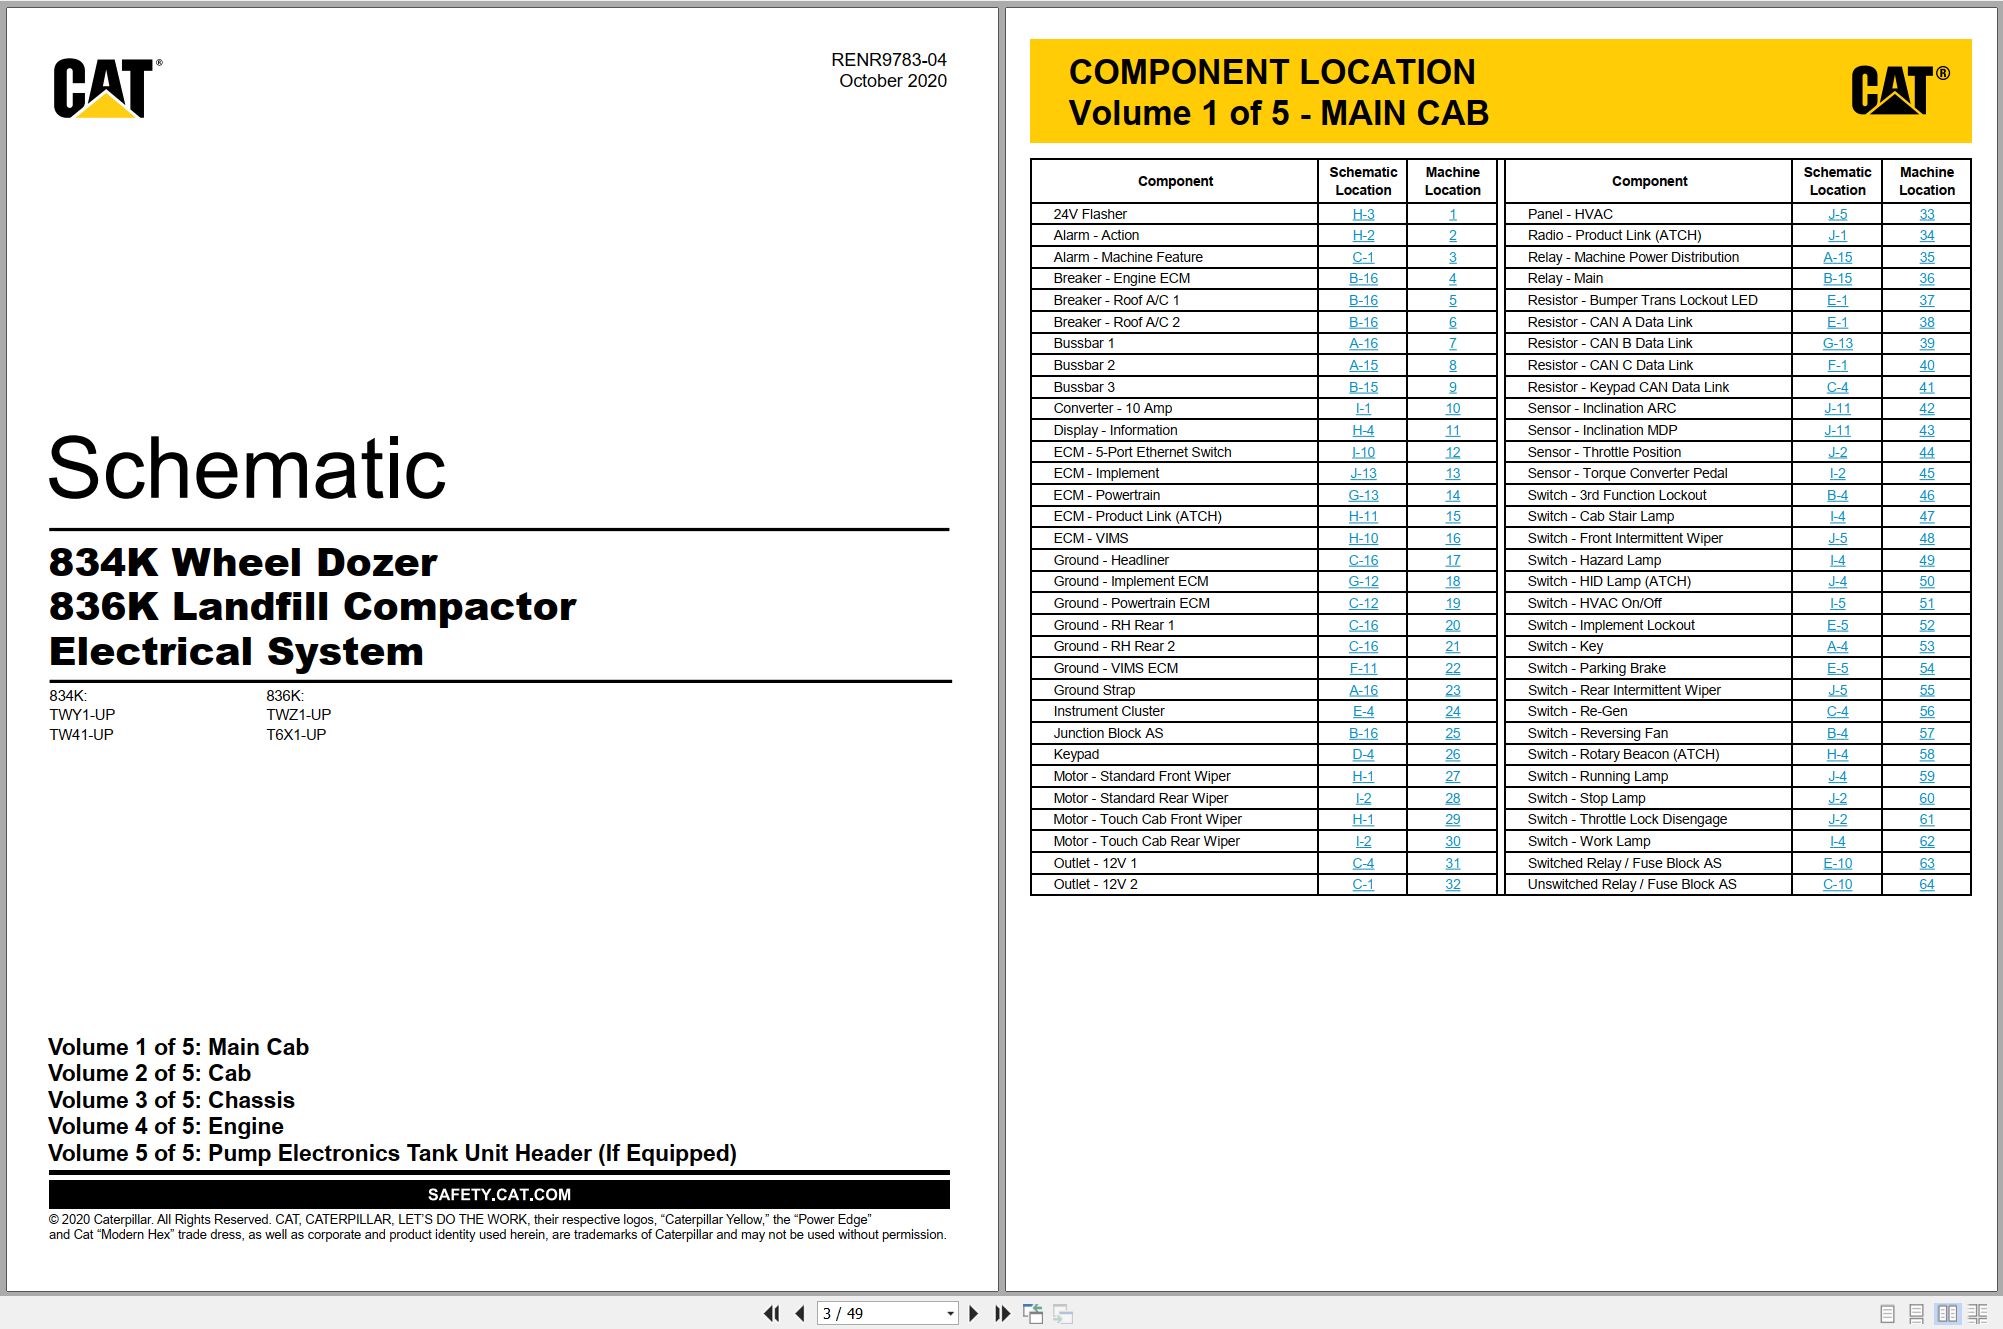The height and width of the screenshot is (1329, 2003).
Task: Open H-4 link for Switch - Rotary Beacon
Action: pyautogui.click(x=1838, y=754)
